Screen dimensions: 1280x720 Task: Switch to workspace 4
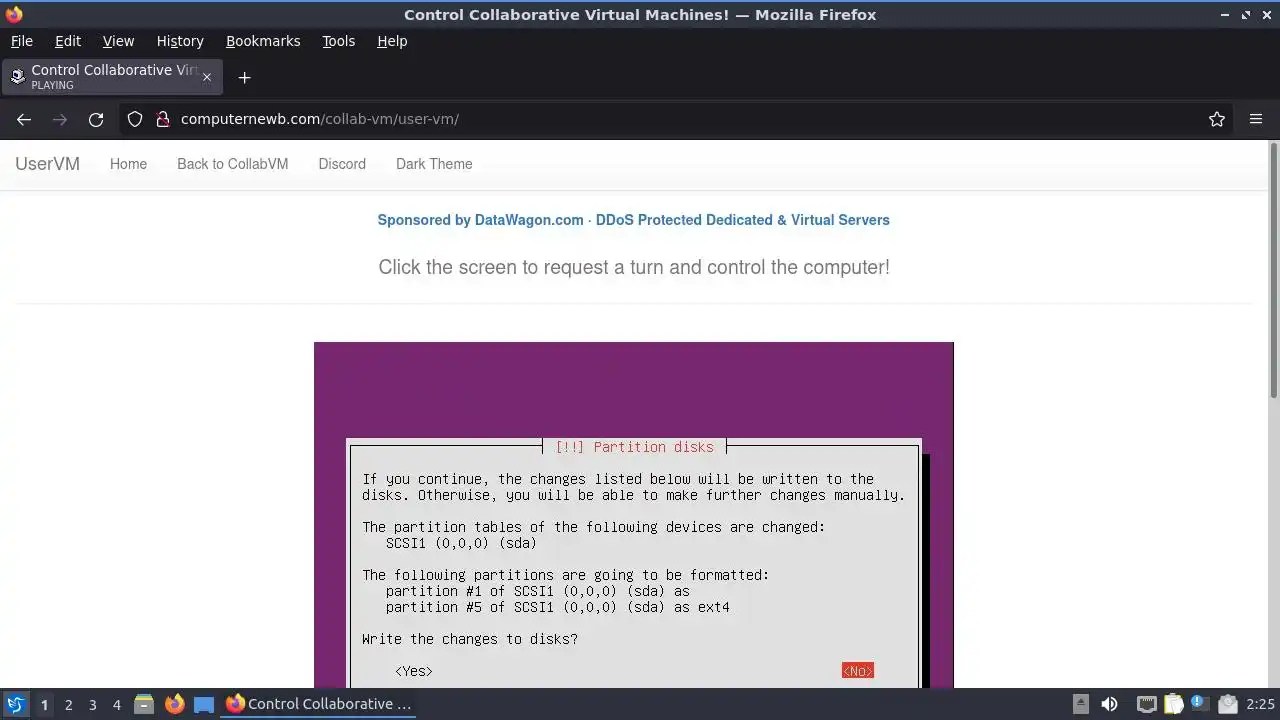tap(116, 705)
